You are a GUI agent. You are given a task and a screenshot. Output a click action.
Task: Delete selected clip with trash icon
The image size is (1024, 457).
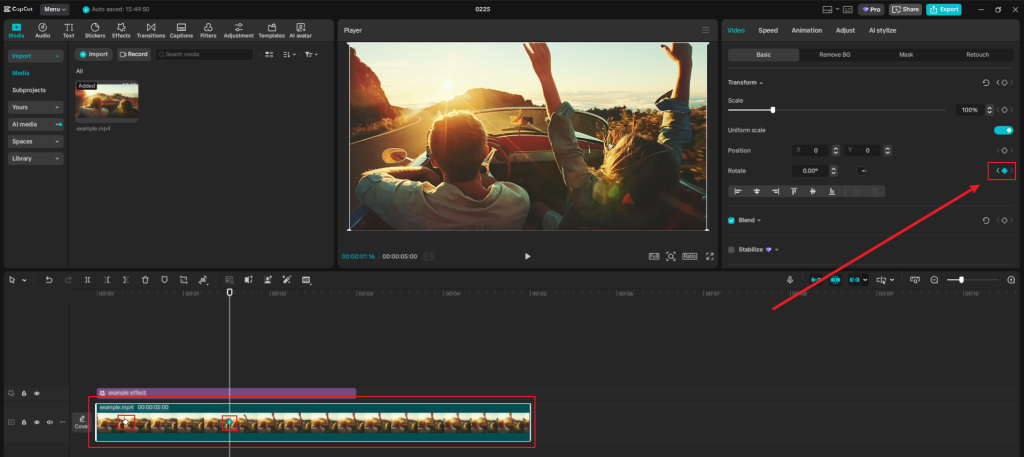pyautogui.click(x=145, y=279)
